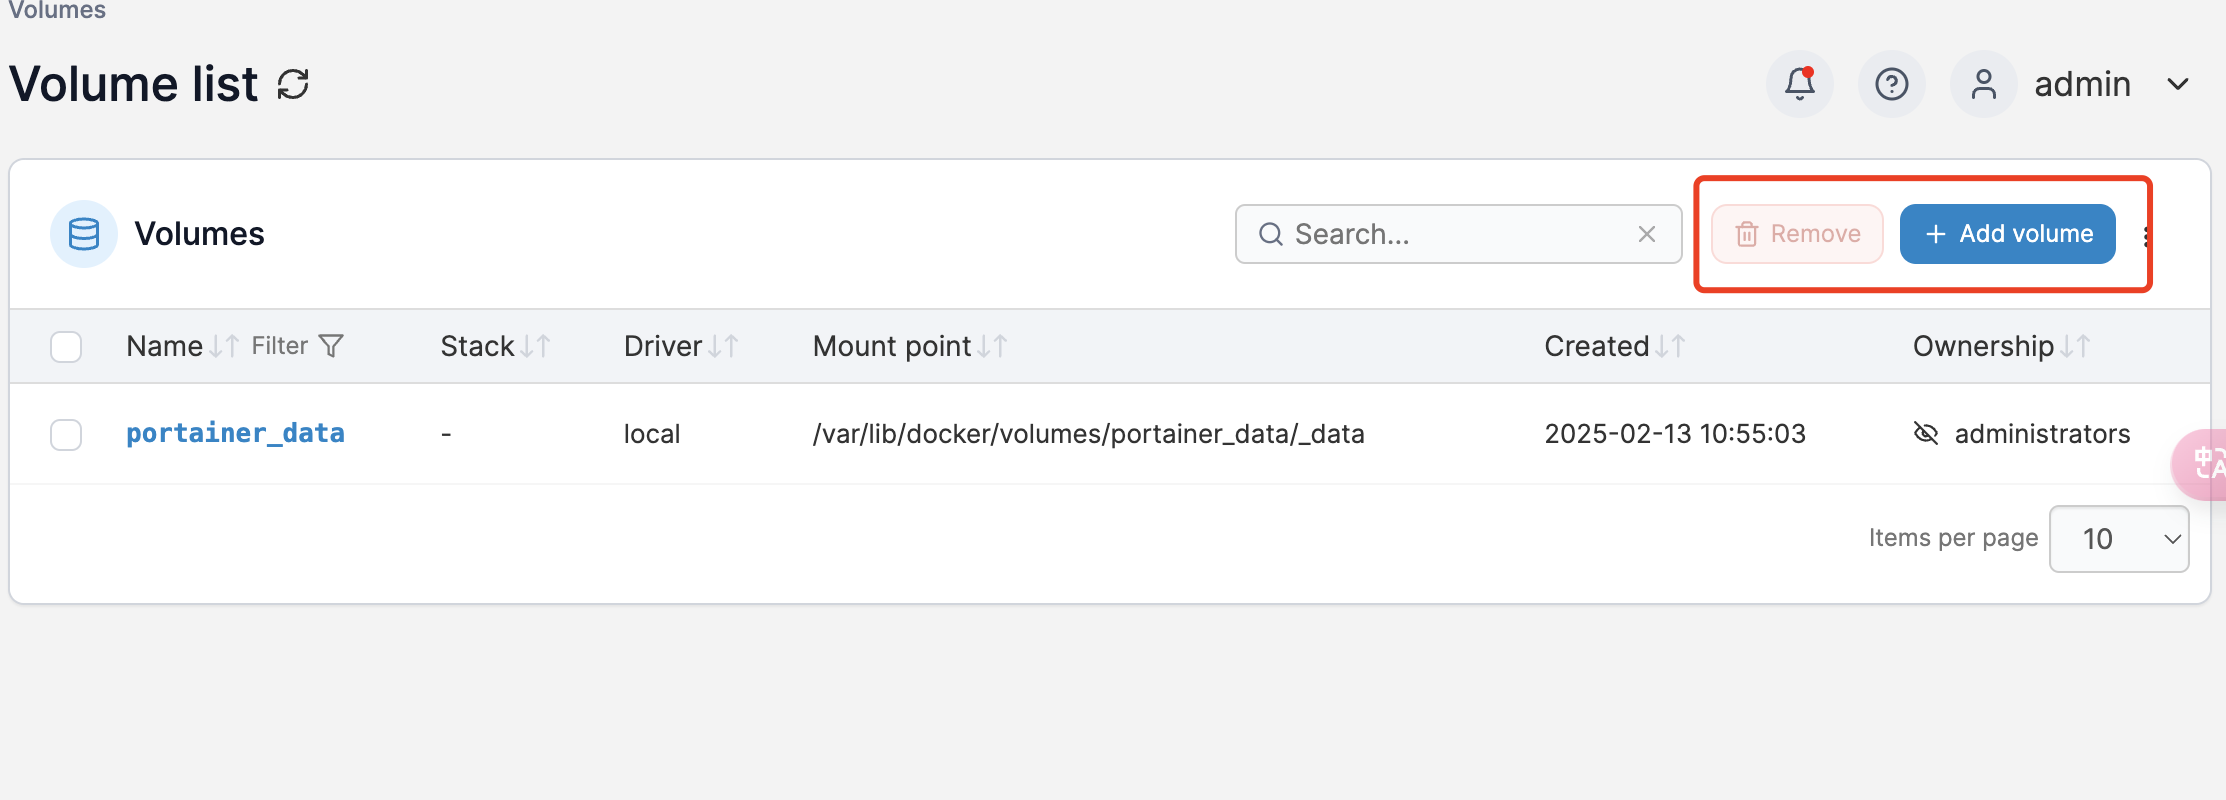The height and width of the screenshot is (800, 2226).
Task: Open the notifications bell
Action: click(1799, 84)
